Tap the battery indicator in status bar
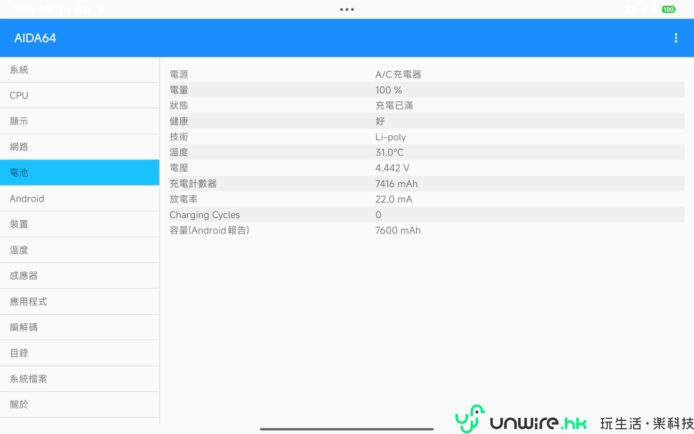Viewport: 694px width, 434px height. pos(668,9)
